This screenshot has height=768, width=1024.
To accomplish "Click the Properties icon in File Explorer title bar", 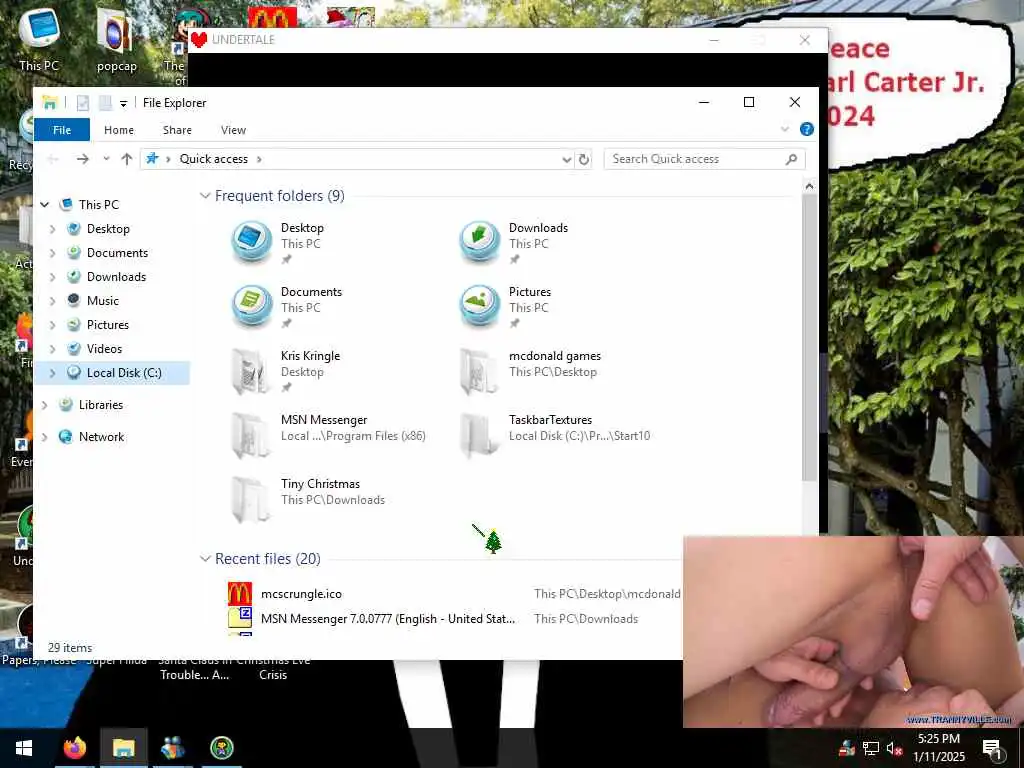I will 83,103.
